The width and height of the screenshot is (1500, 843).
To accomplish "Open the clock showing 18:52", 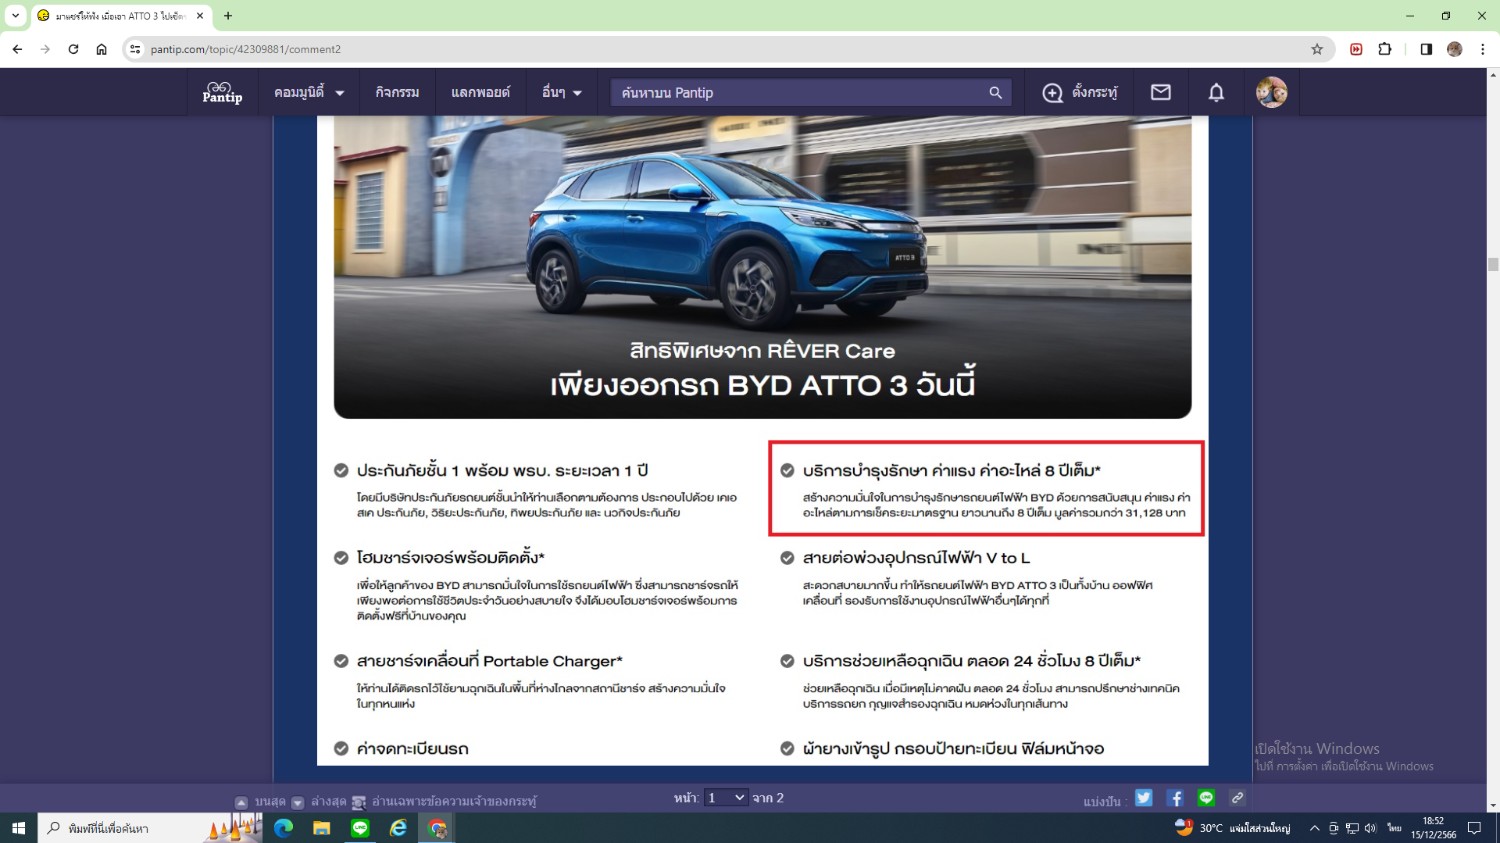I will point(1433,828).
